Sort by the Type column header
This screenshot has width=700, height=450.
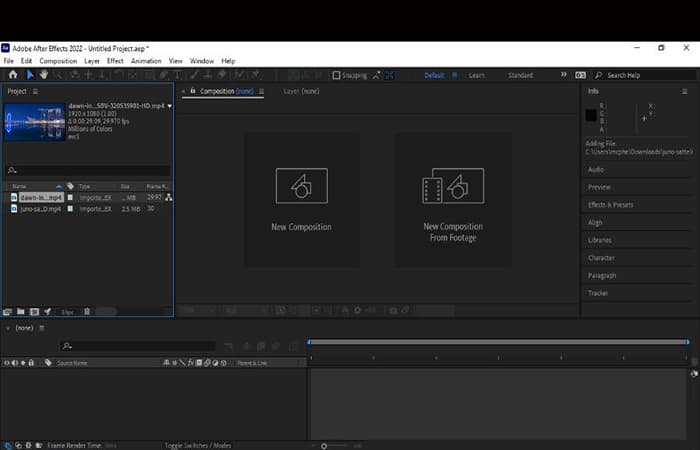[x=84, y=186]
